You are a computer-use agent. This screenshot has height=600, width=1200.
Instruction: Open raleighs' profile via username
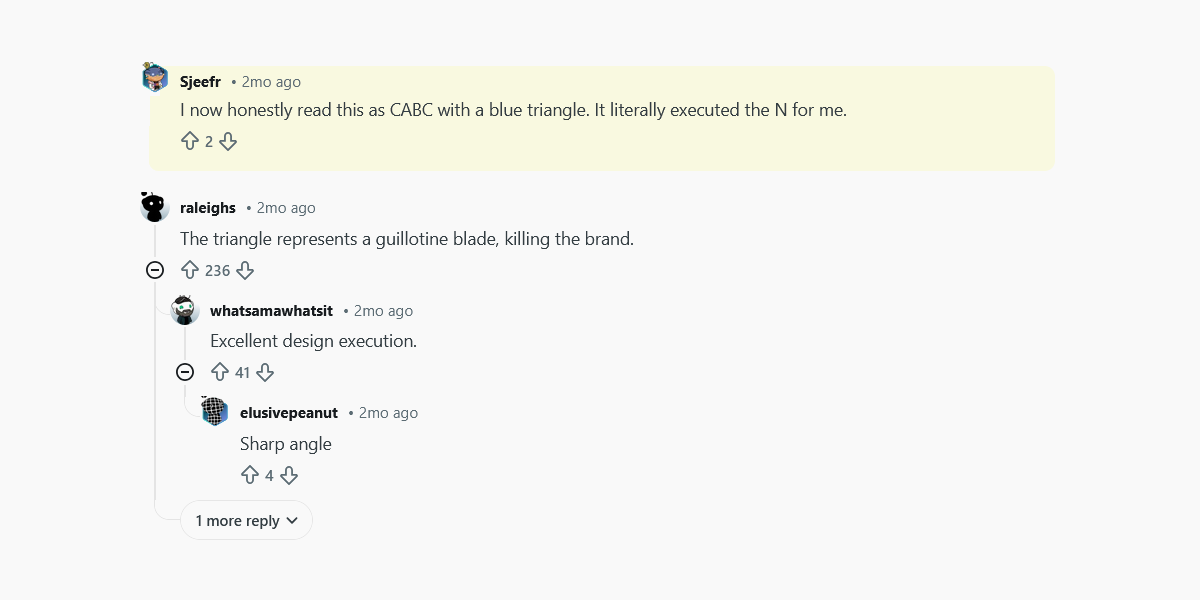(x=207, y=208)
